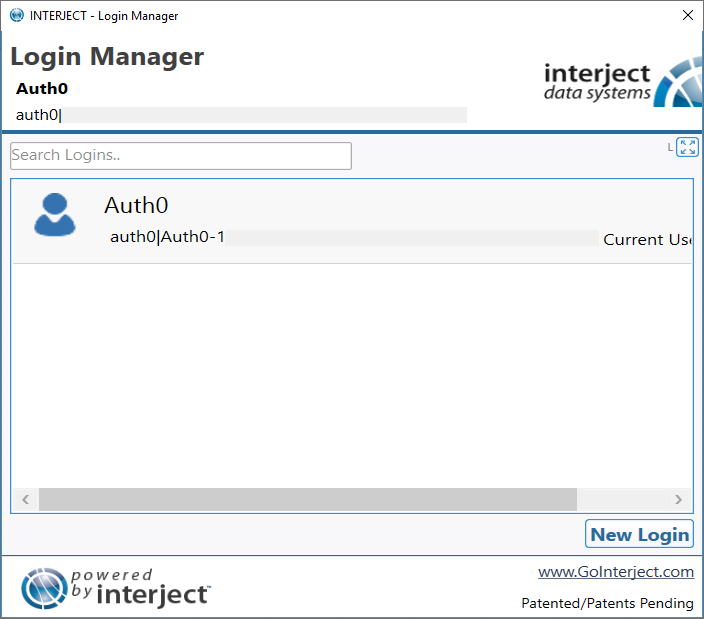This screenshot has width=704, height=619.
Task: Click the interject data systems logo
Action: (x=623, y=82)
